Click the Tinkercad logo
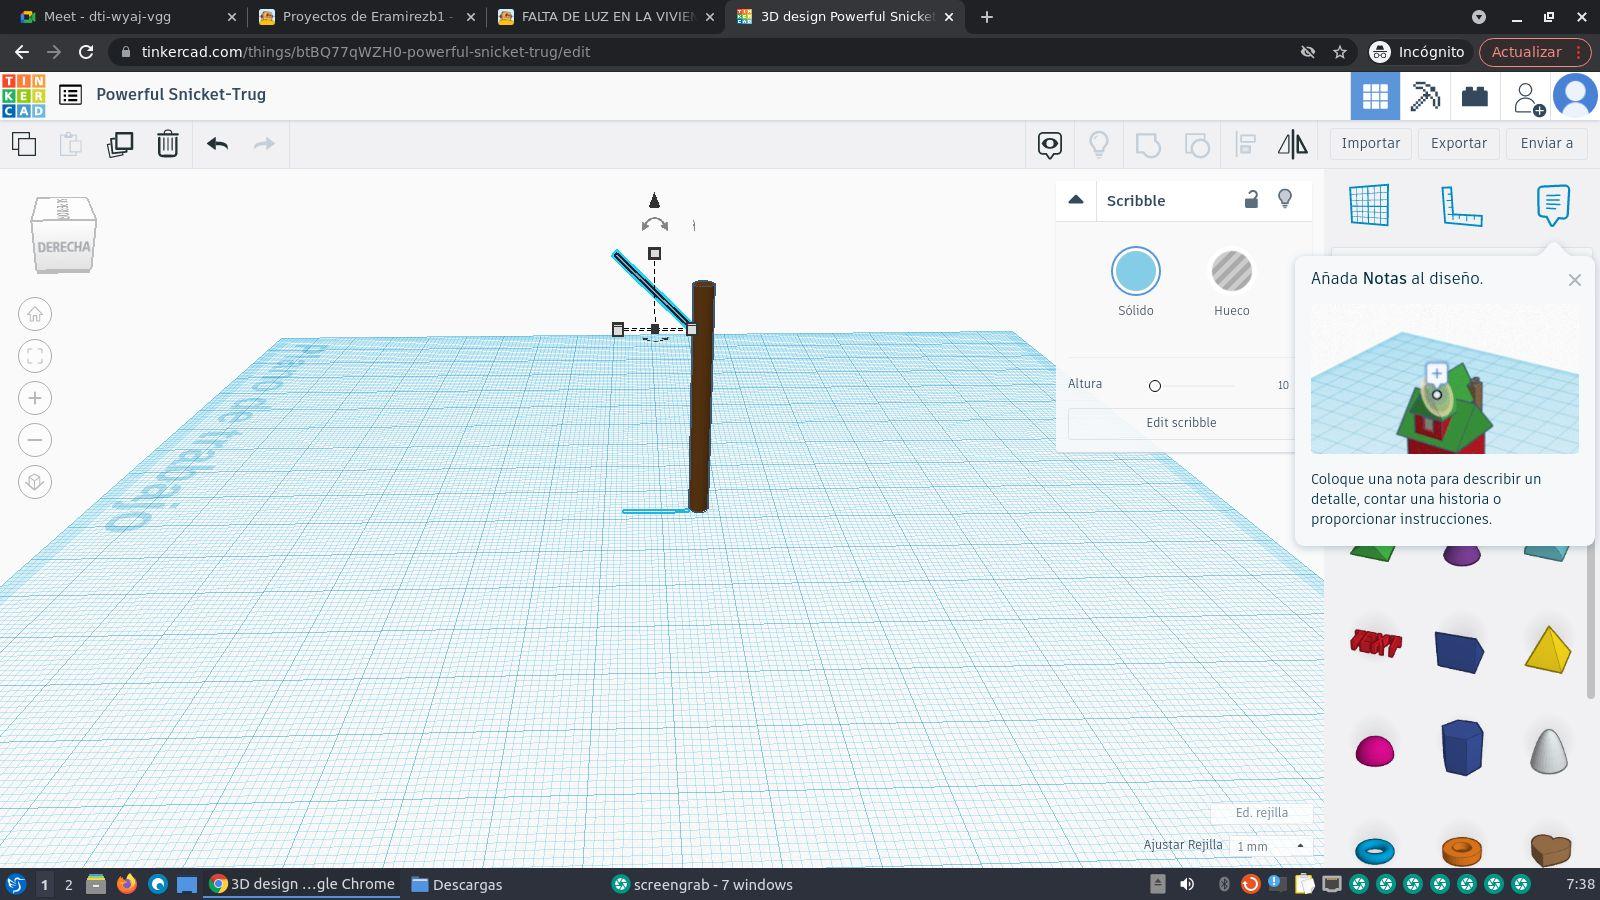This screenshot has height=900, width=1600. (23, 95)
